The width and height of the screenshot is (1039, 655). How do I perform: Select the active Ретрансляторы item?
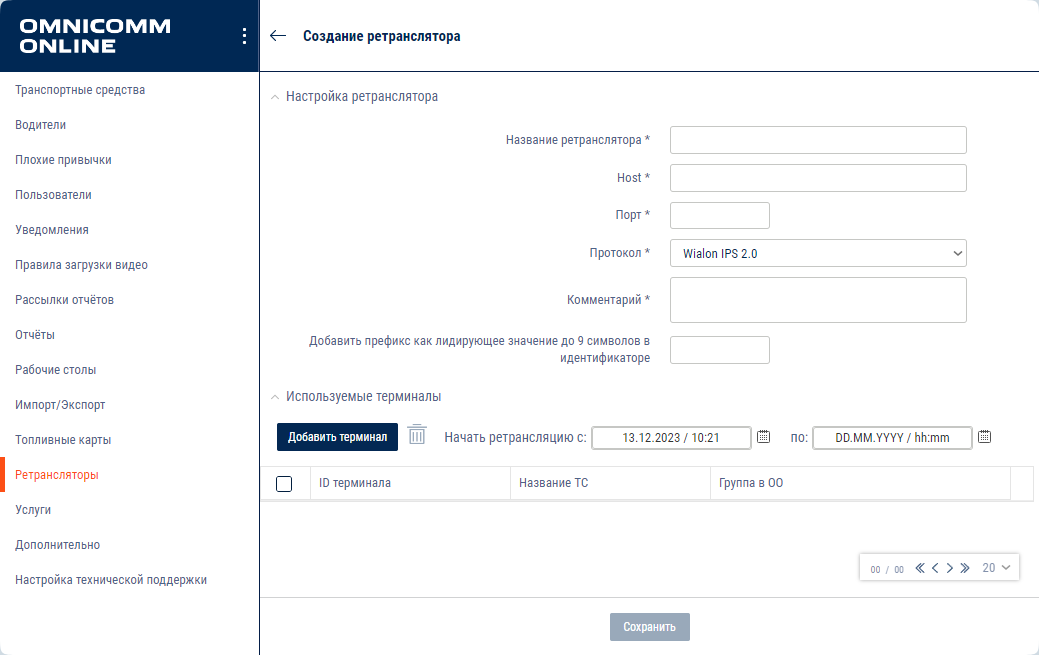tap(57, 475)
